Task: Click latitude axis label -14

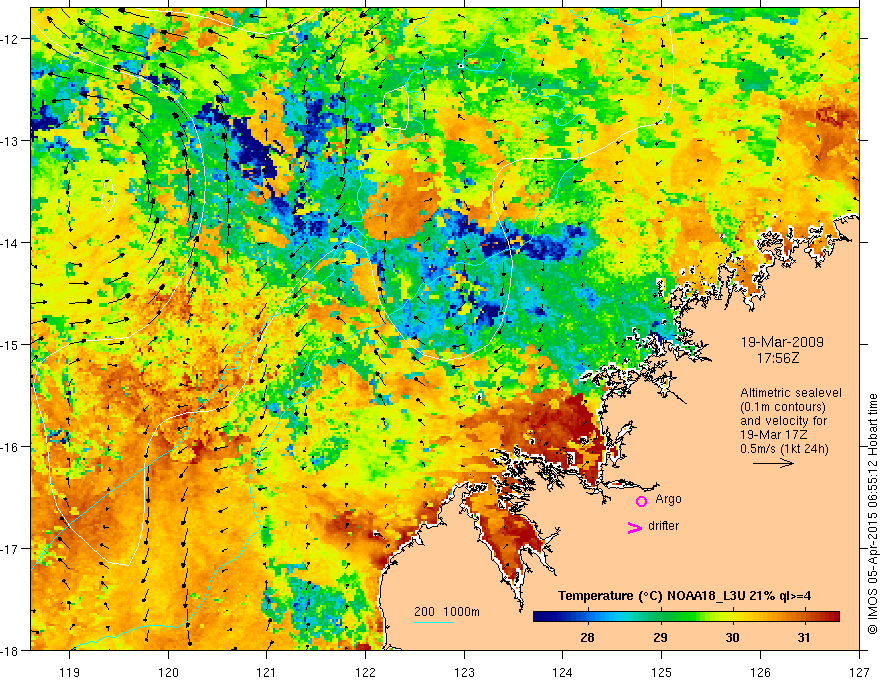Action: [x=10, y=243]
